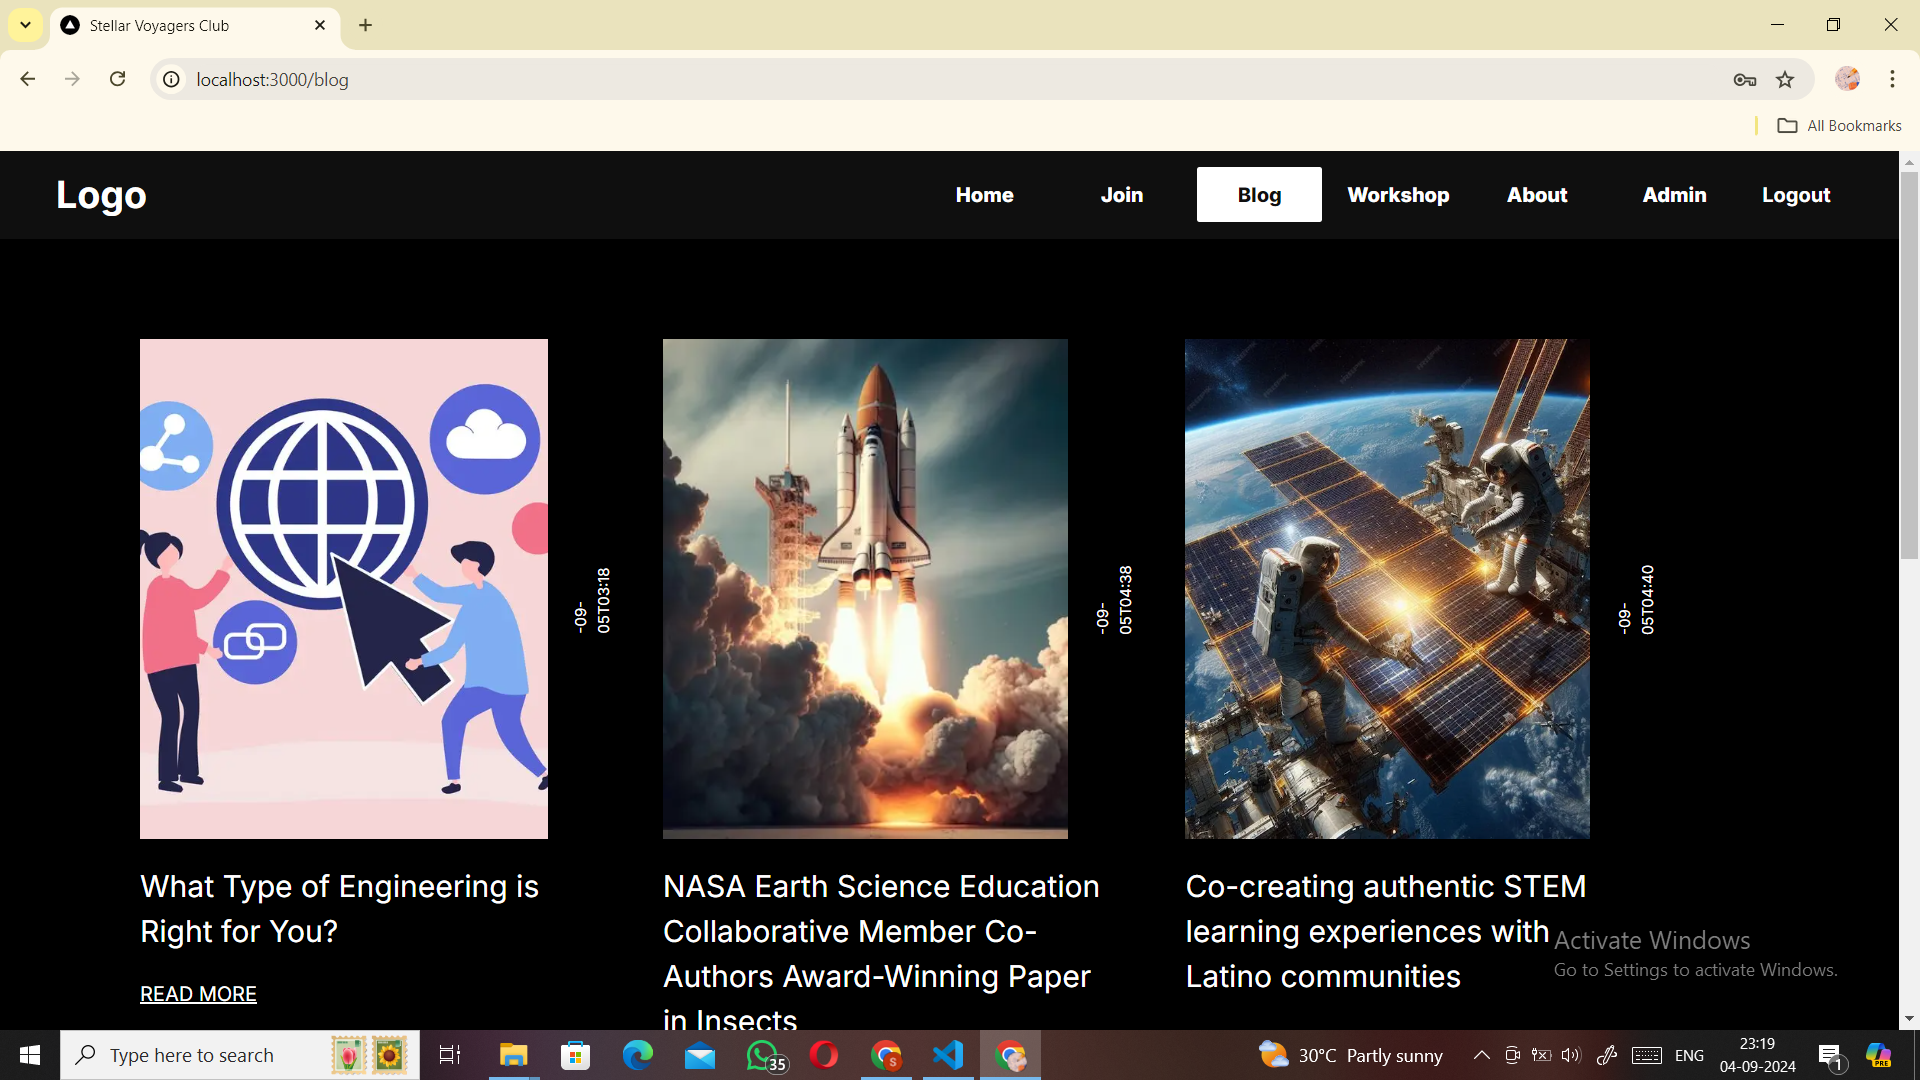The height and width of the screenshot is (1080, 1920).
Task: Click the Chrome profile avatar
Action: 1847,79
